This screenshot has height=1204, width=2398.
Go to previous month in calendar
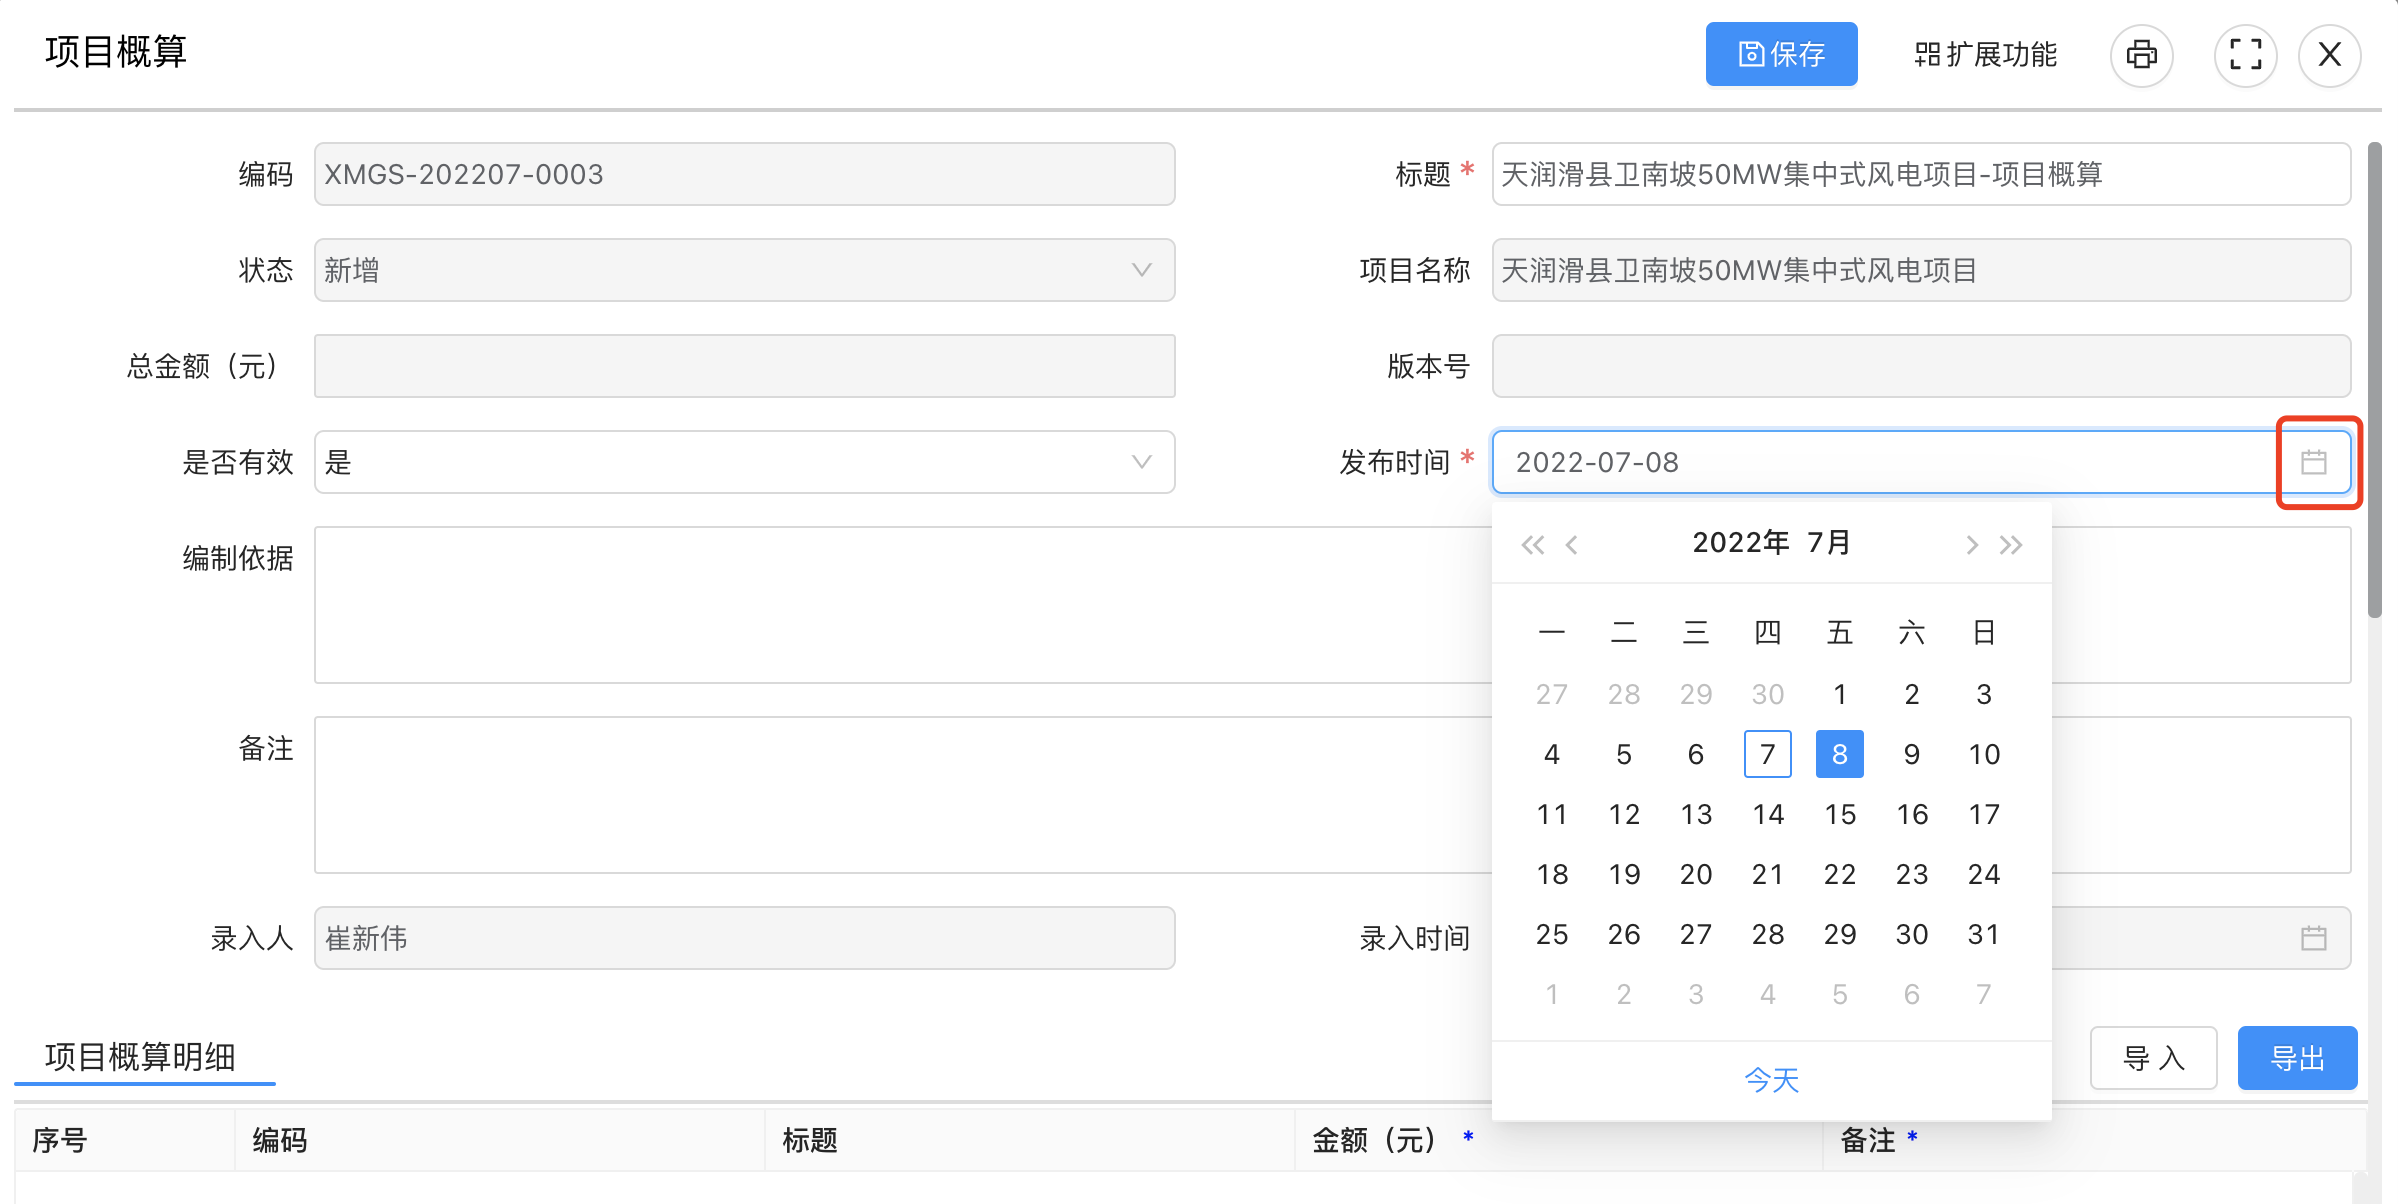(1572, 545)
